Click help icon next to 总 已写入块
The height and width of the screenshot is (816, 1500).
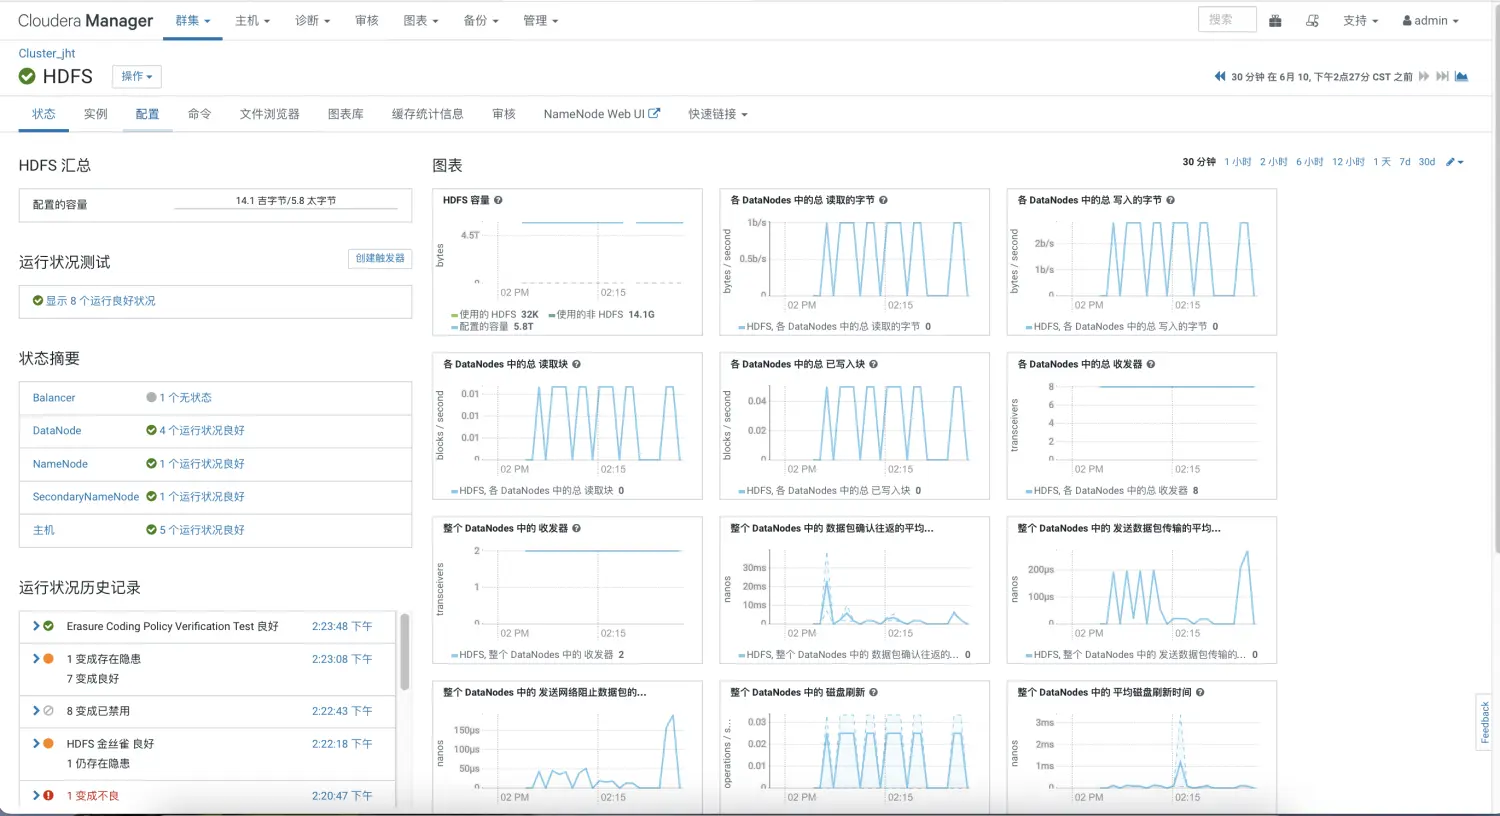tap(873, 364)
